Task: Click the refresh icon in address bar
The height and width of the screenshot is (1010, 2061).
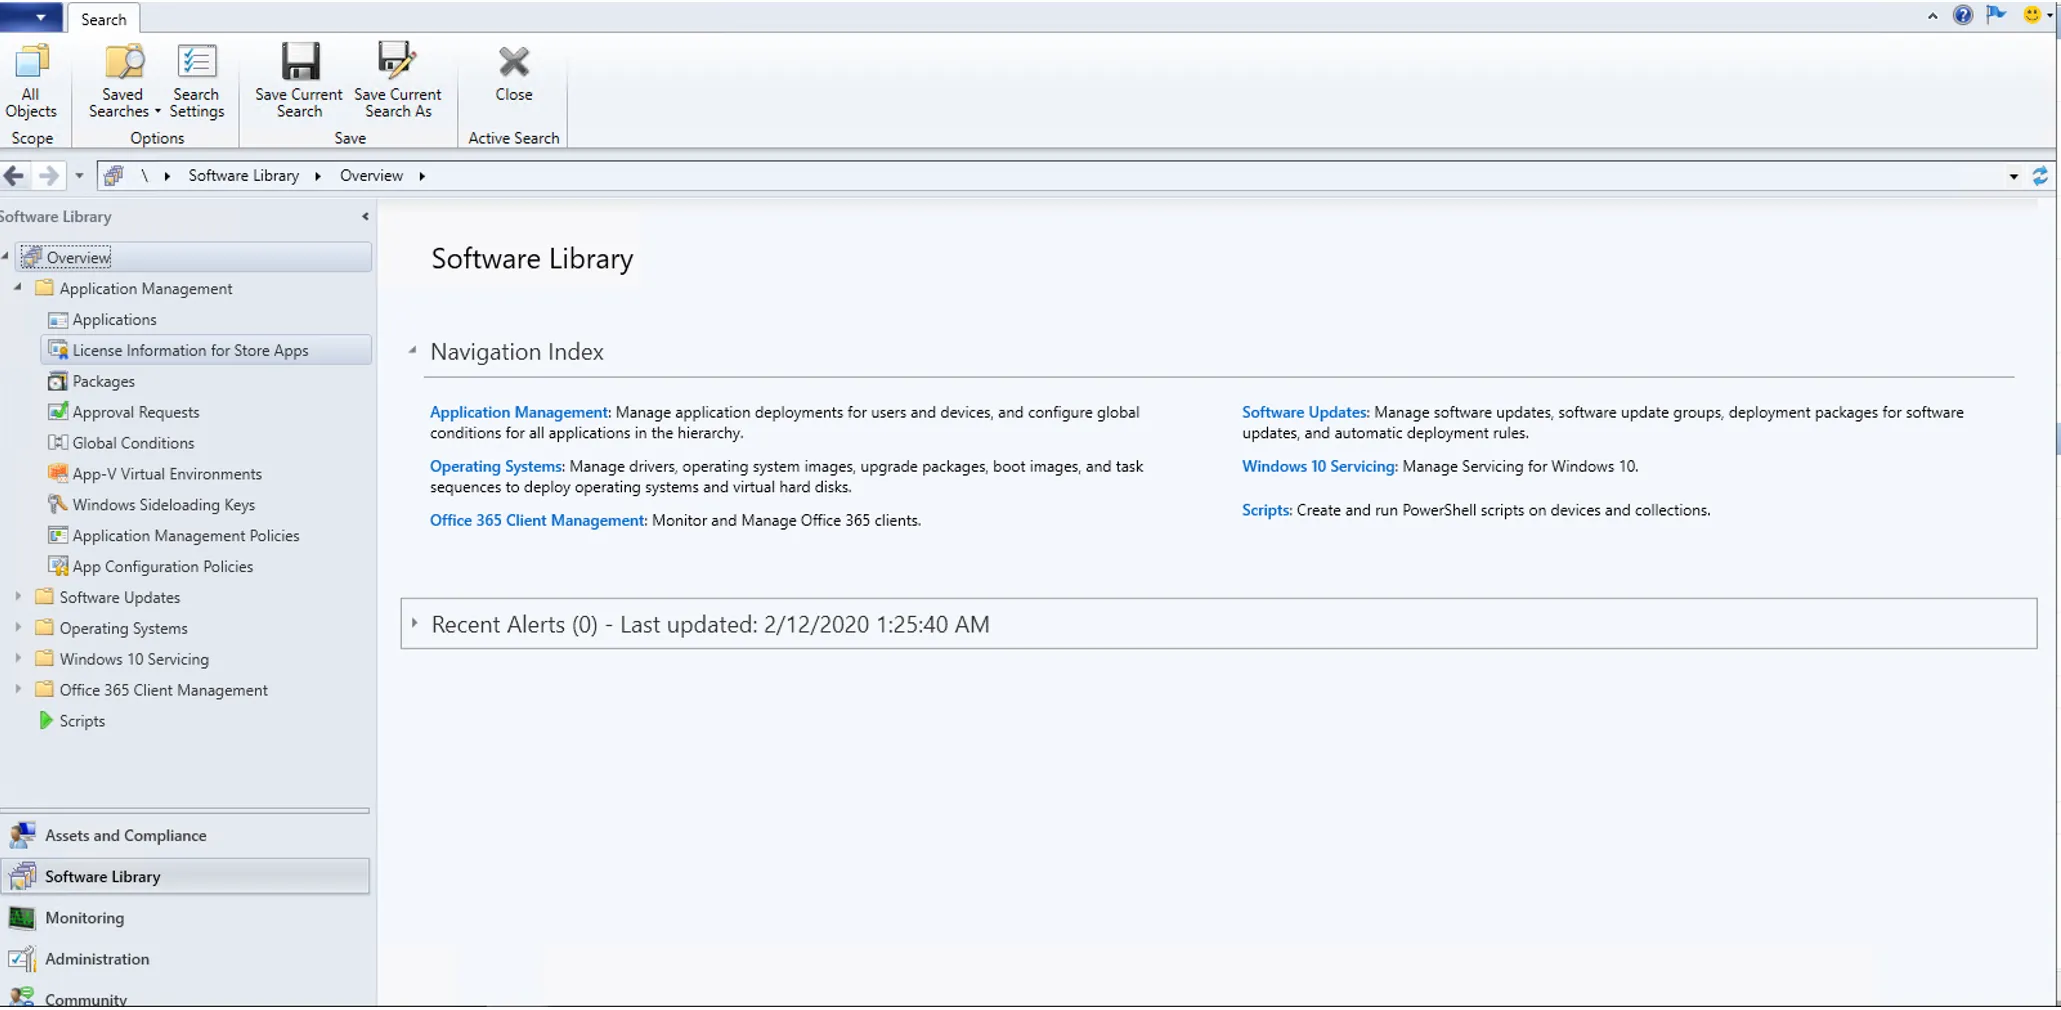Action: [2040, 176]
